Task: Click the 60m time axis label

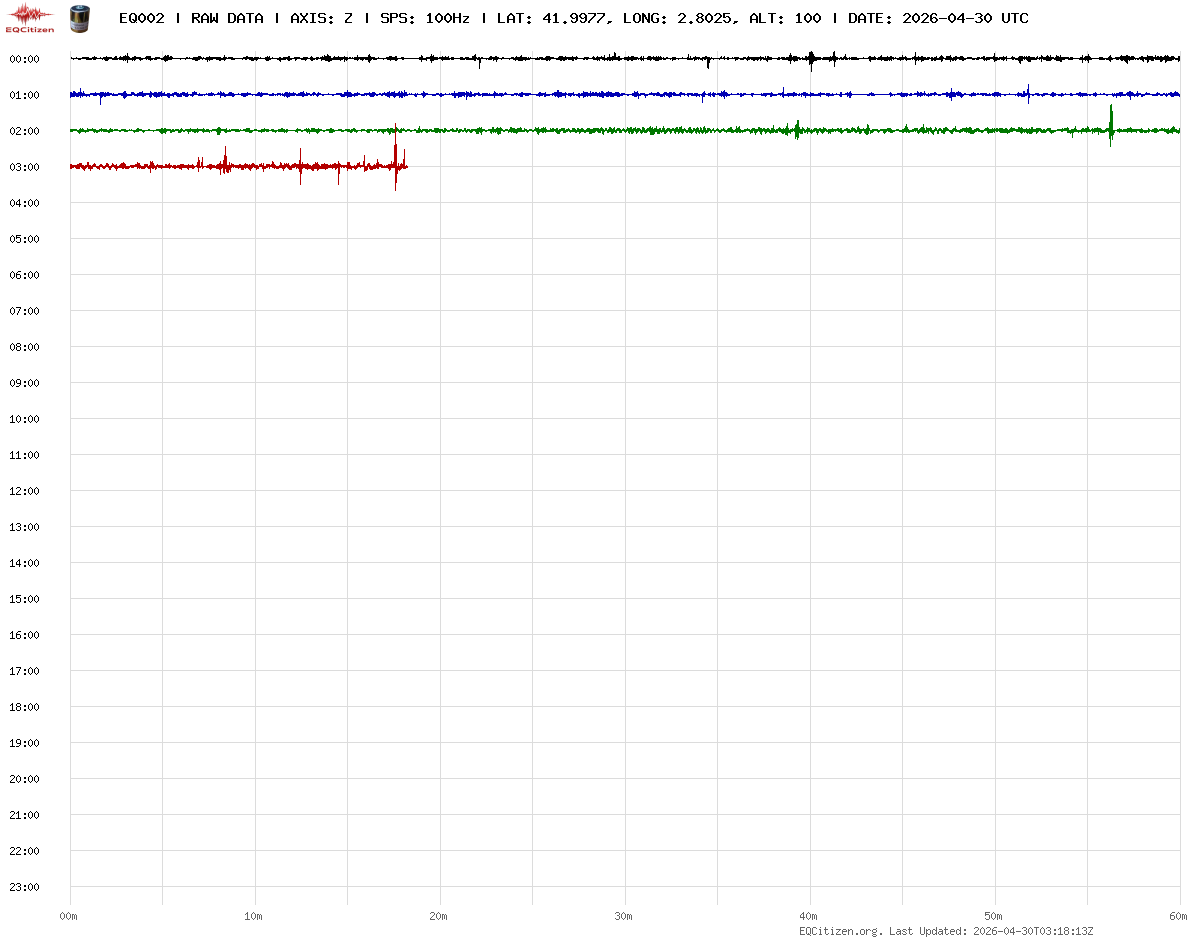Action: coord(1178,916)
